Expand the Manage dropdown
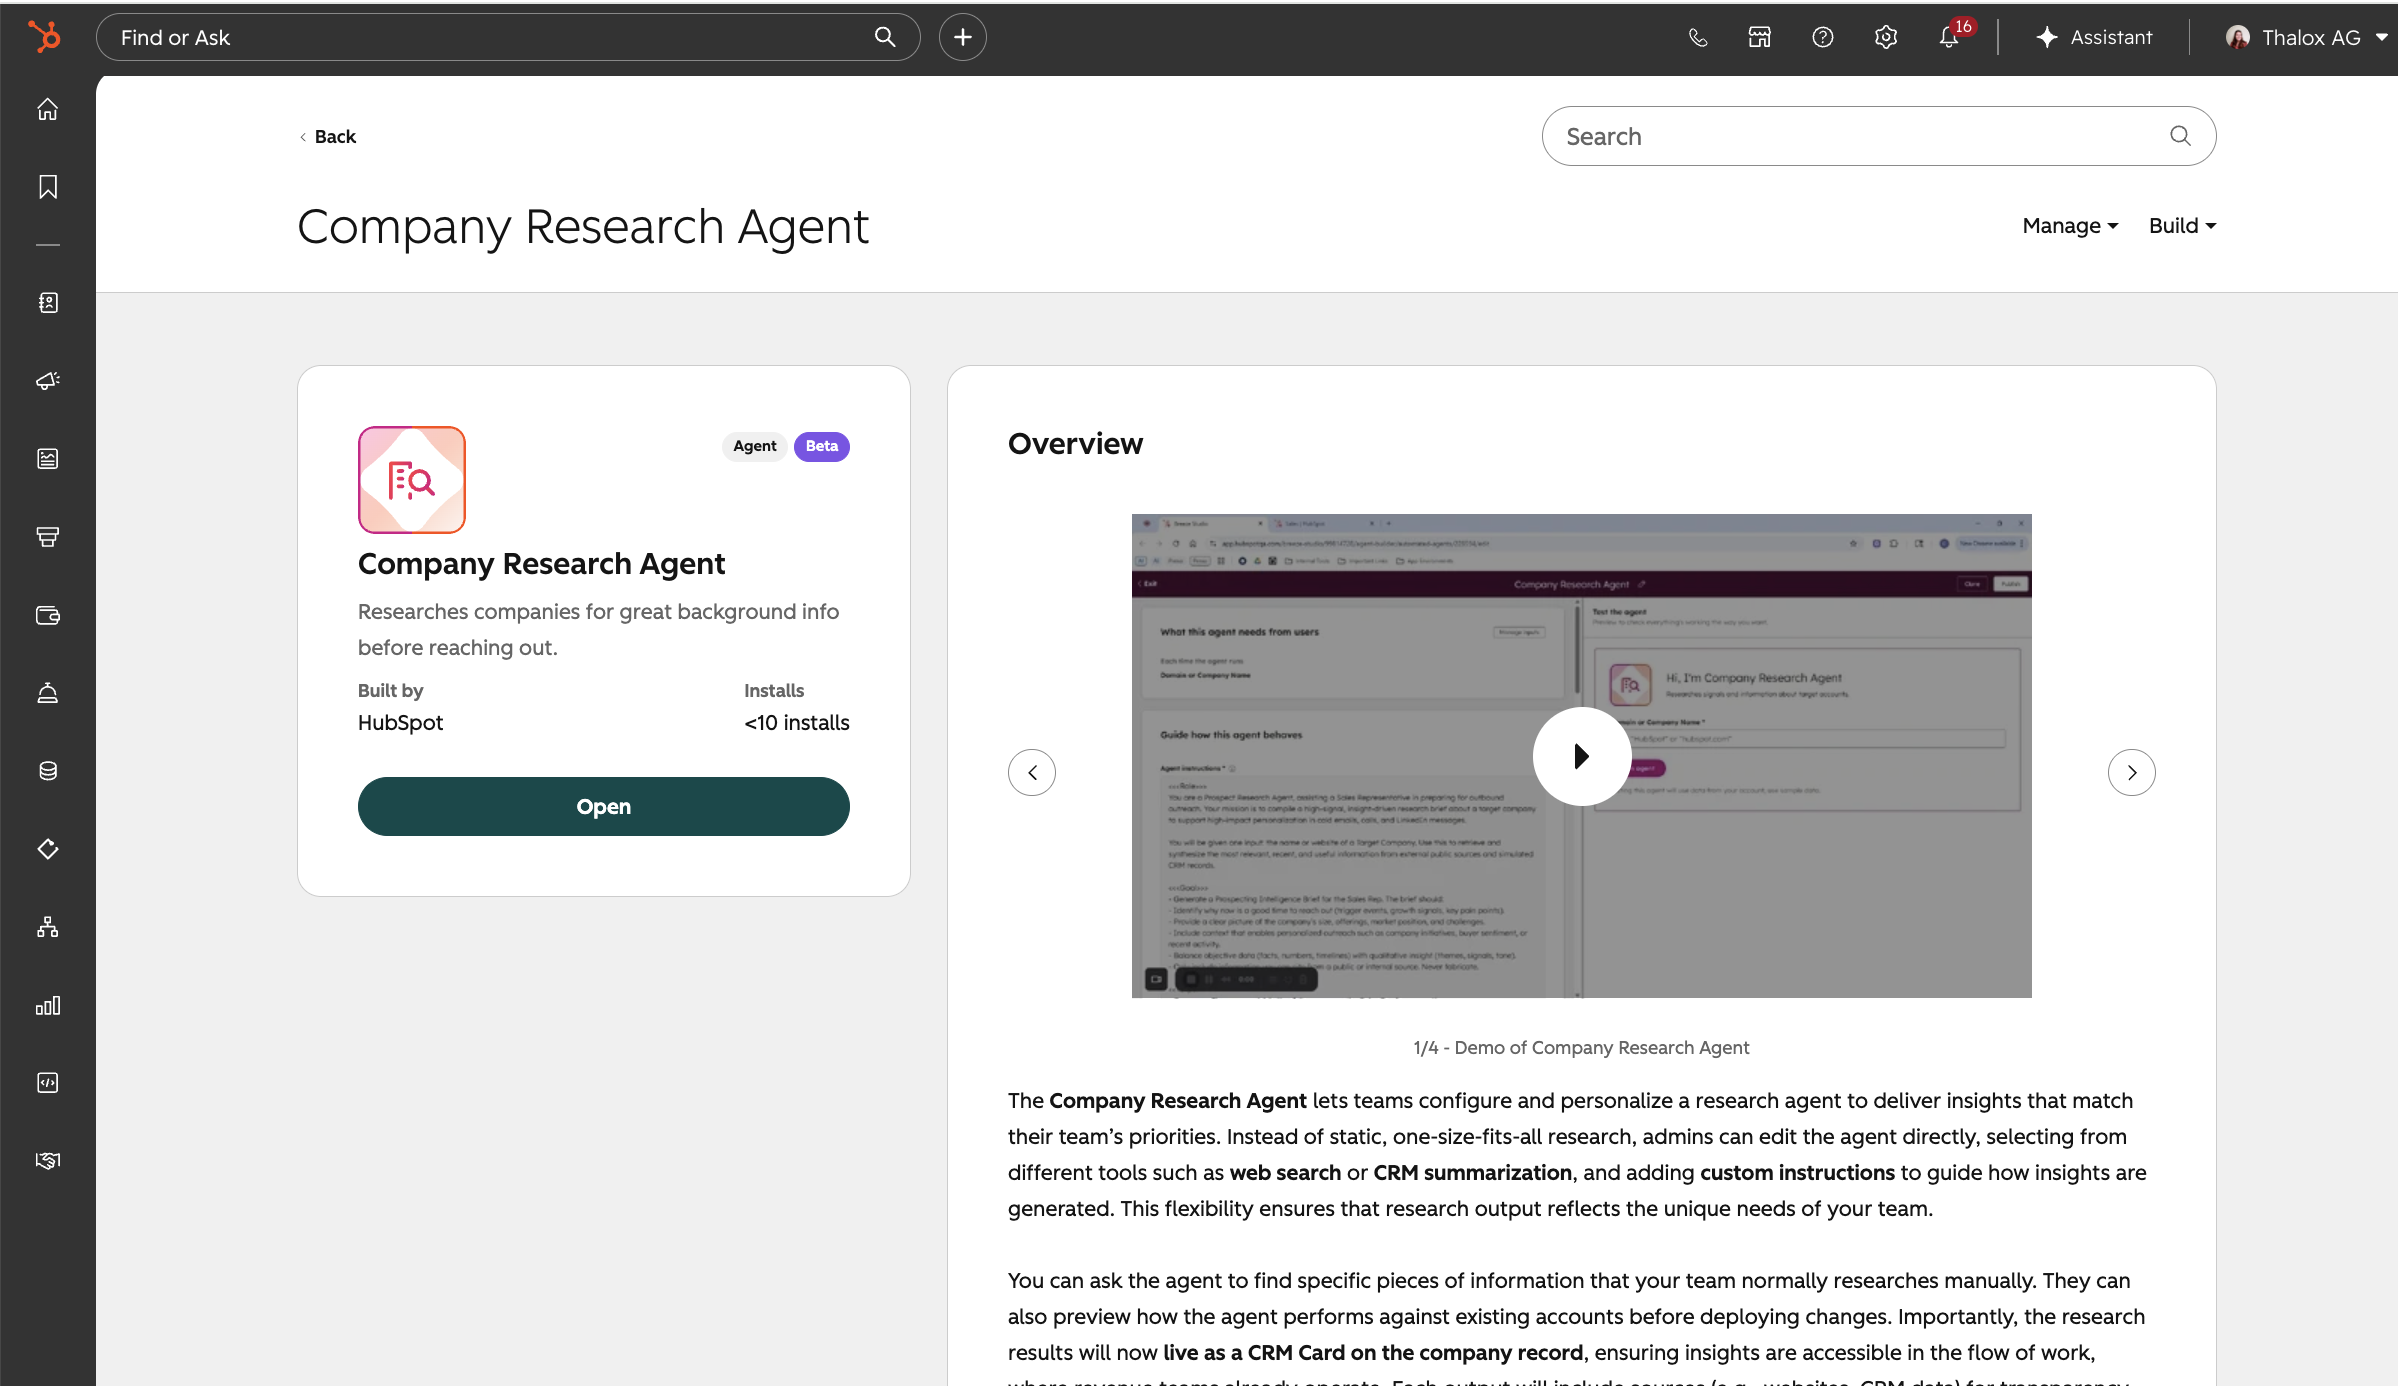Viewport: 2398px width, 1386px height. [2071, 226]
